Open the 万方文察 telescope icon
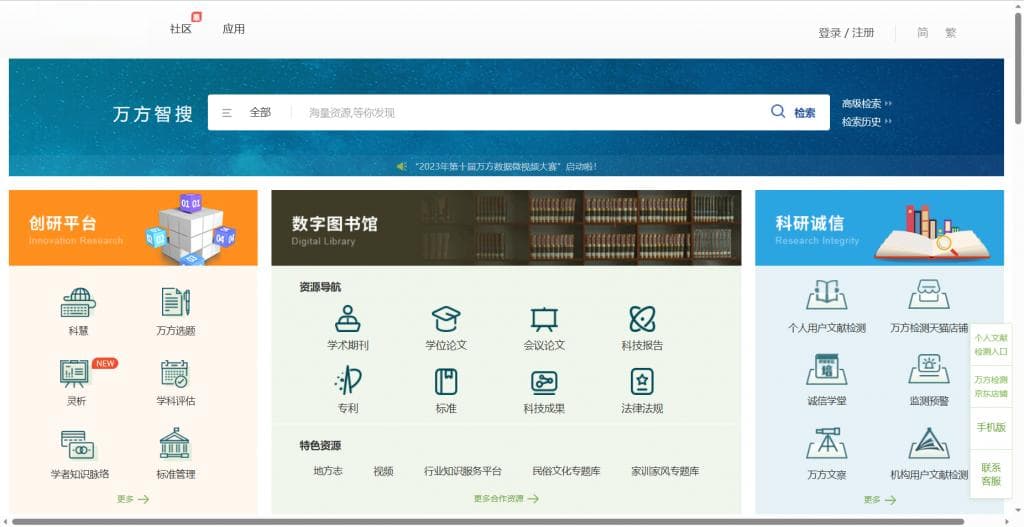The image size is (1024, 527). coord(827,443)
